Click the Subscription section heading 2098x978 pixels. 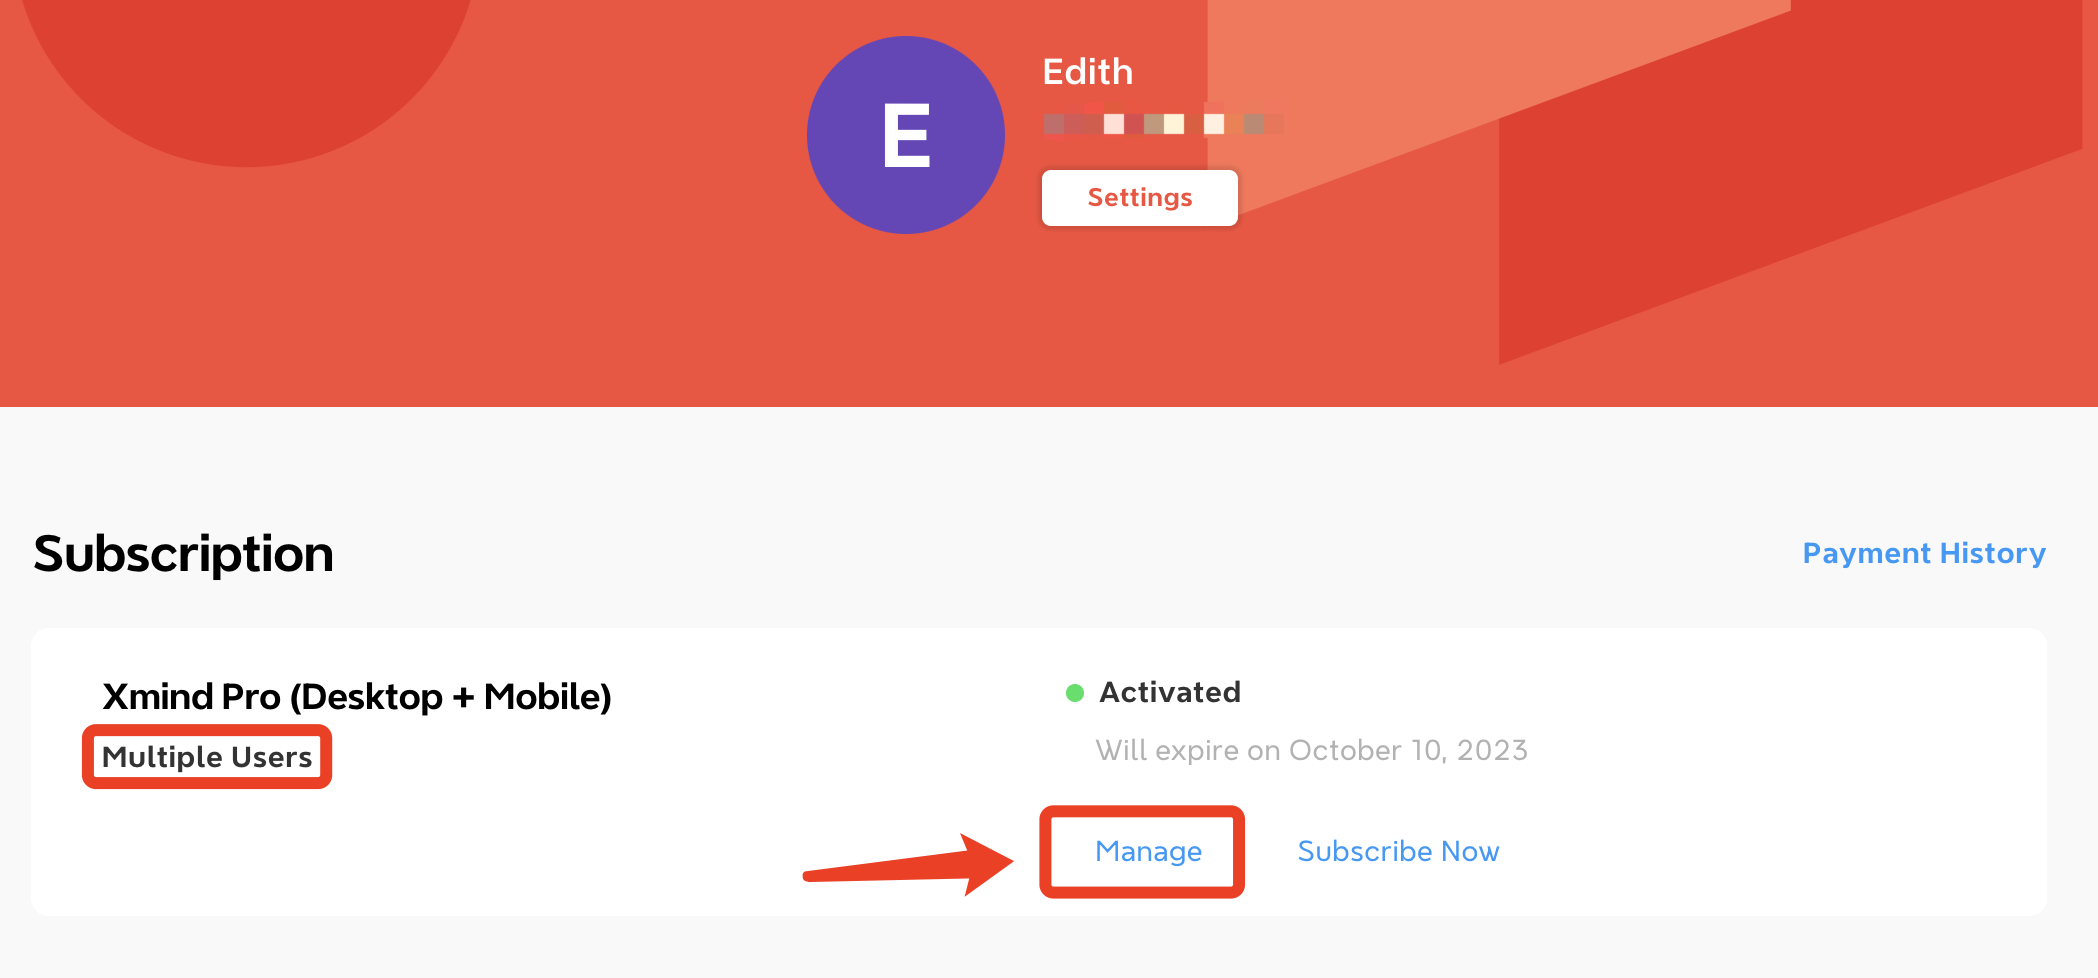183,554
